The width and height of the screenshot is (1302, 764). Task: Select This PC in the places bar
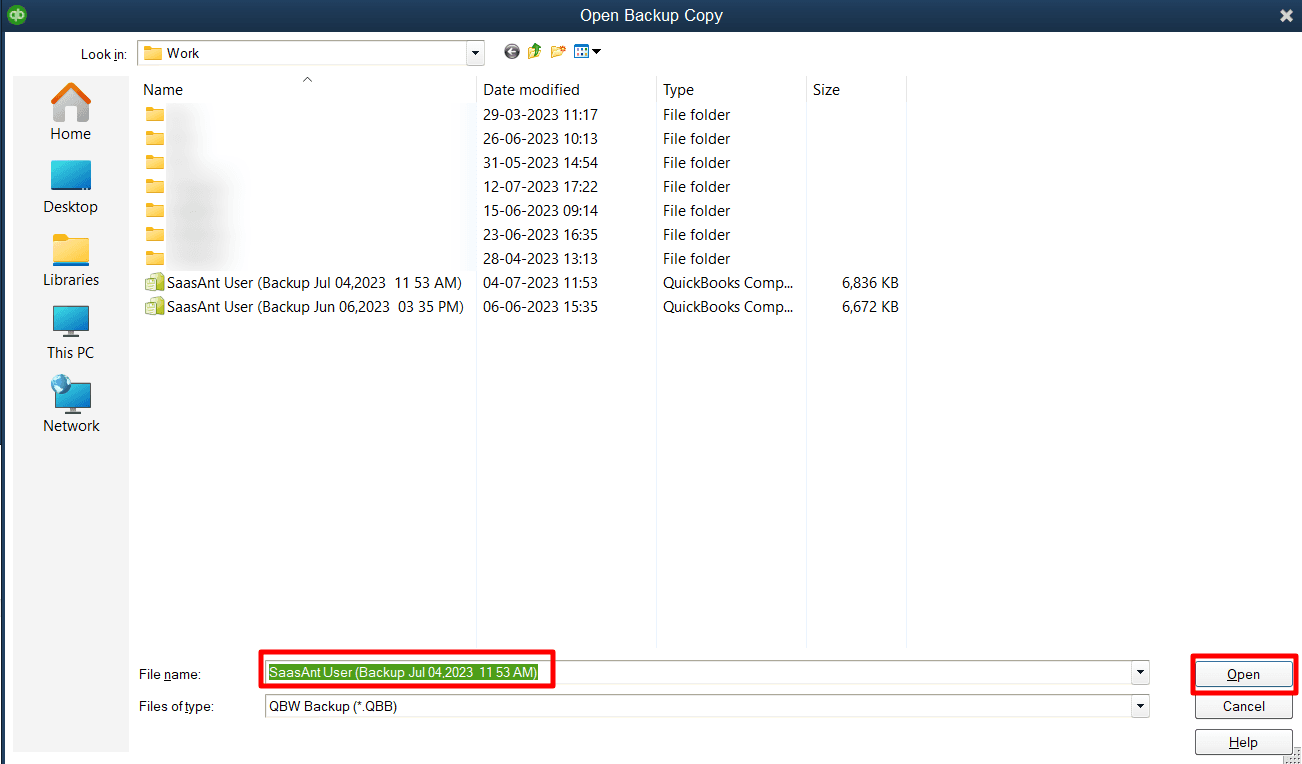click(70, 333)
